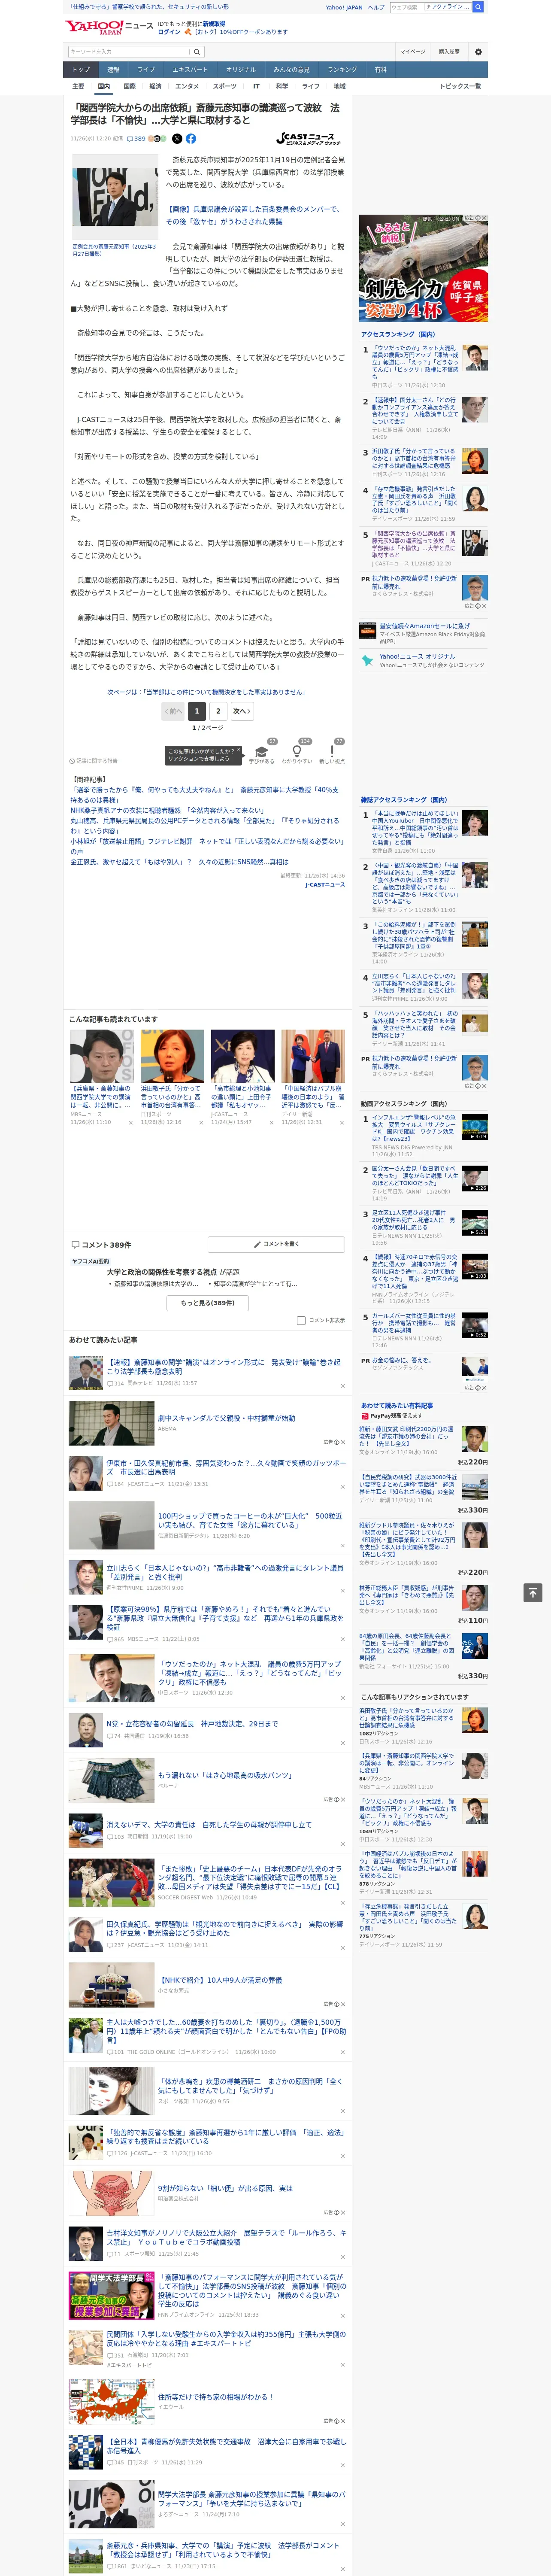Select the 速報 tab
551x2576 pixels.
coord(113,69)
